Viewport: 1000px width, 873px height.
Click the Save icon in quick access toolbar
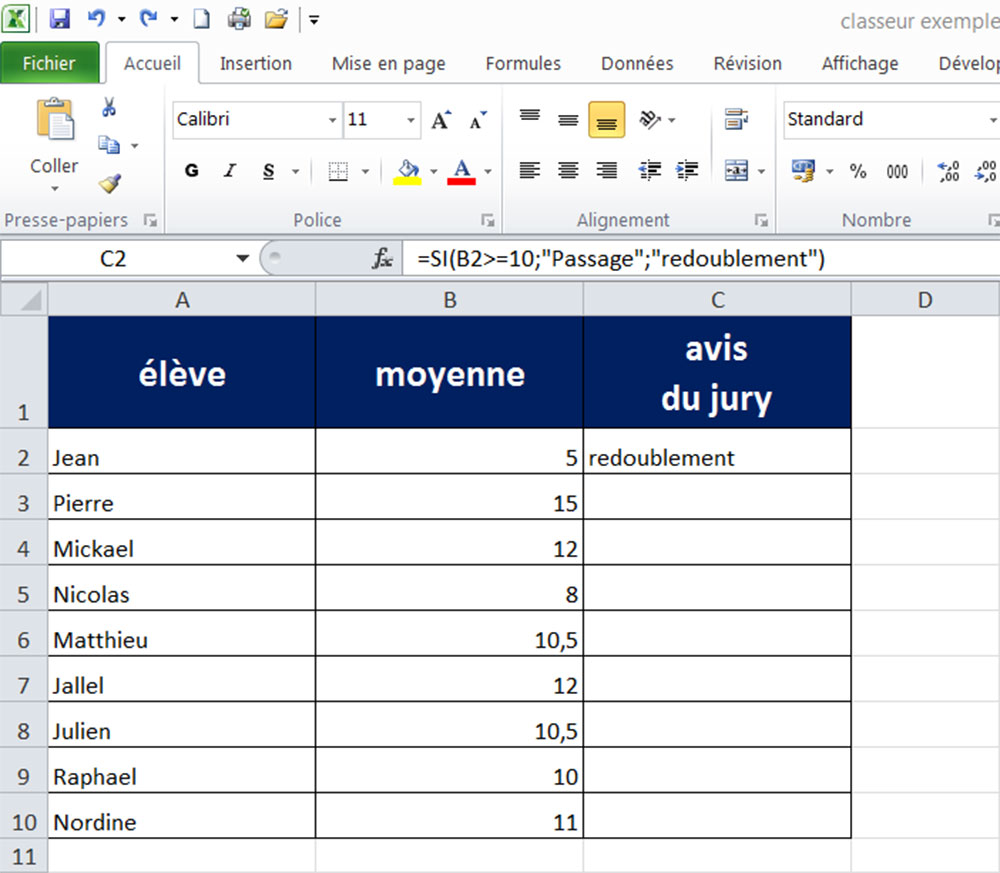click(59, 19)
